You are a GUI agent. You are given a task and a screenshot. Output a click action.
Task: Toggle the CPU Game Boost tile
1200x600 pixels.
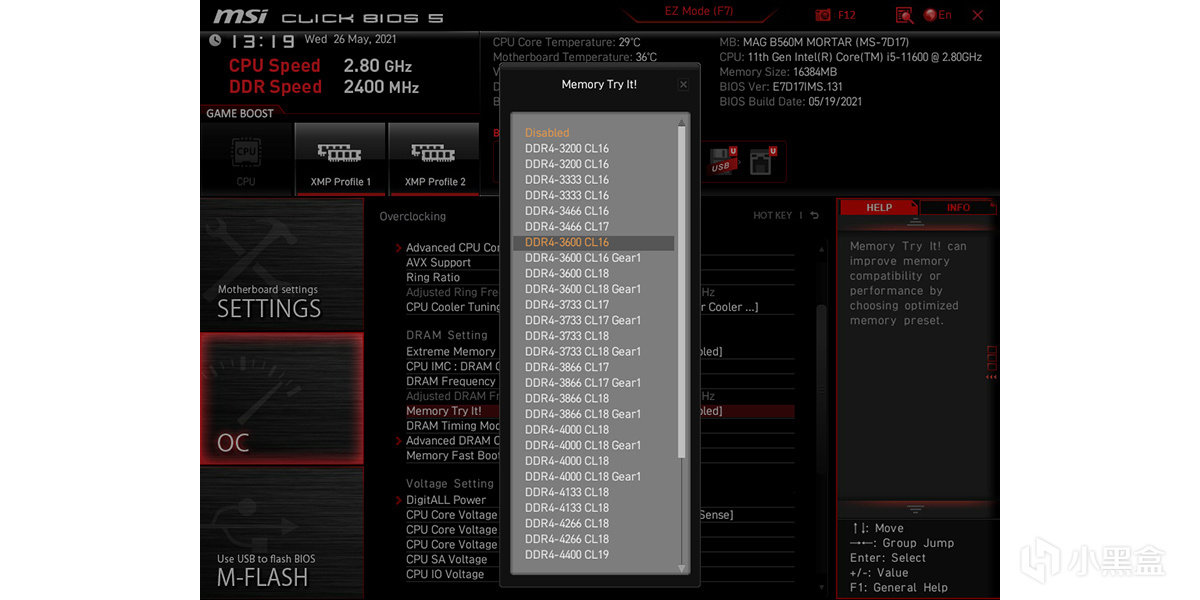click(246, 159)
